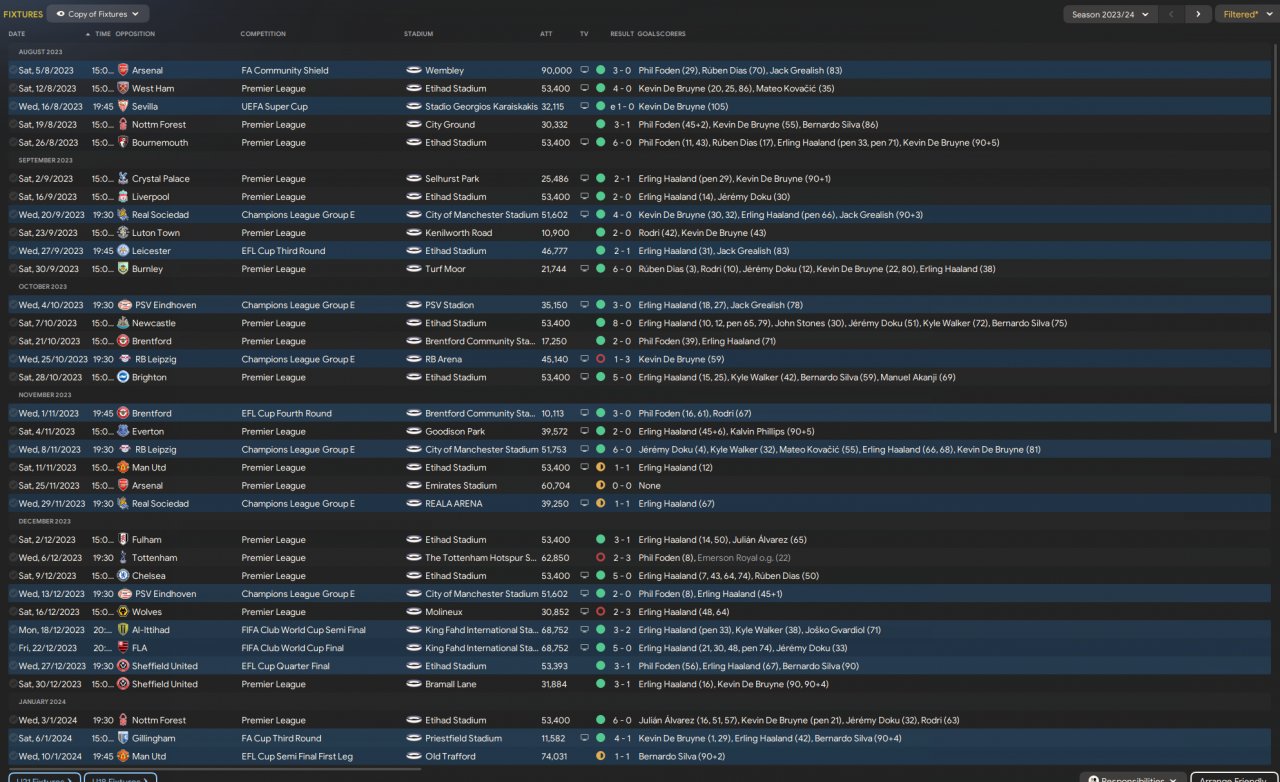
Task: Tick the selector for the Sat, 2/9/2023 fixture
Action: pyautogui.click(x=13, y=179)
